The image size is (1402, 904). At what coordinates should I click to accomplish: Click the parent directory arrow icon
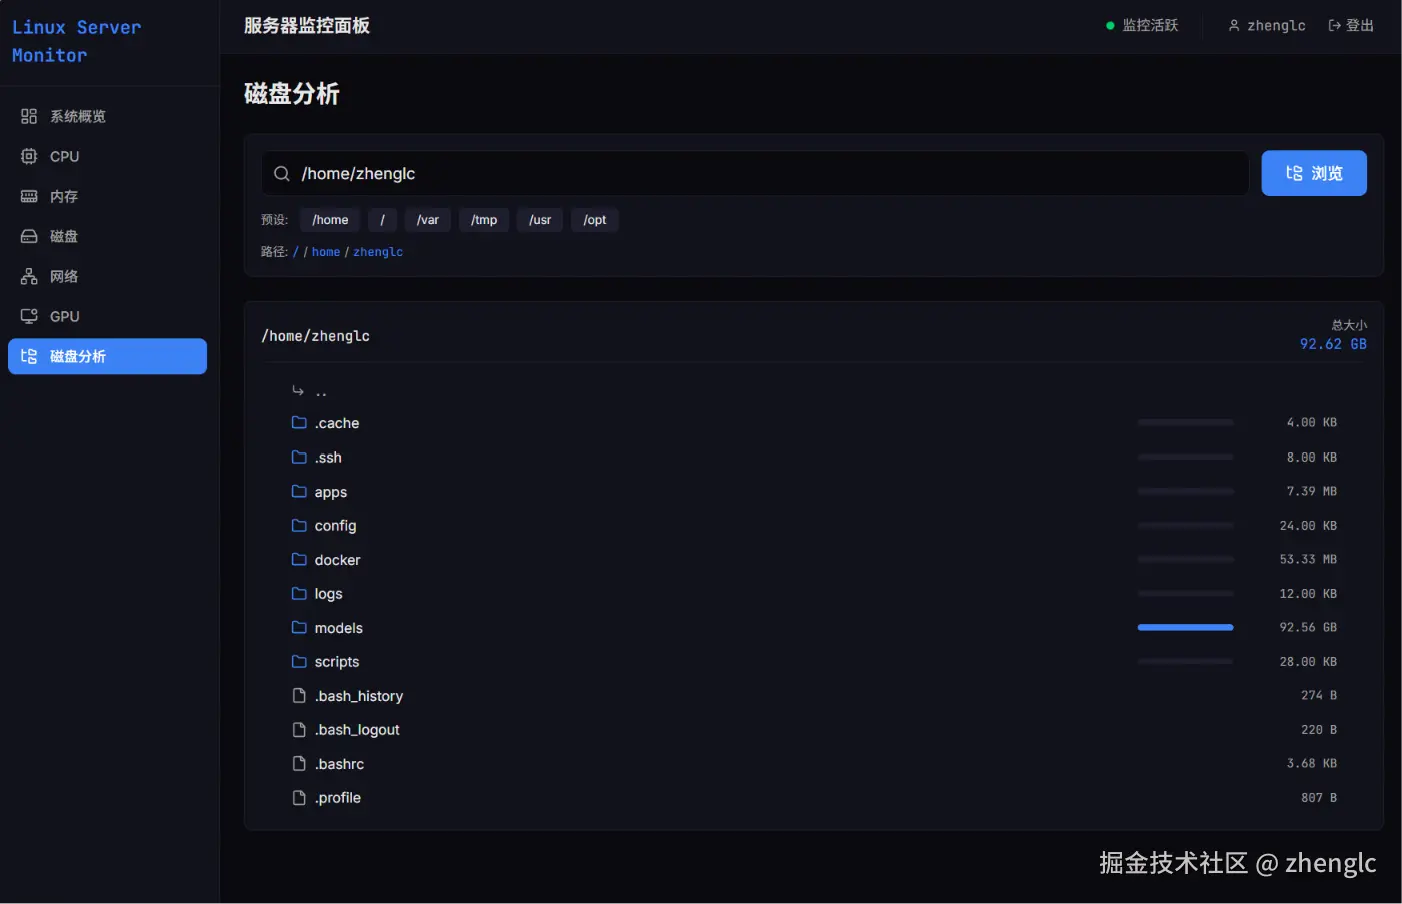298,390
